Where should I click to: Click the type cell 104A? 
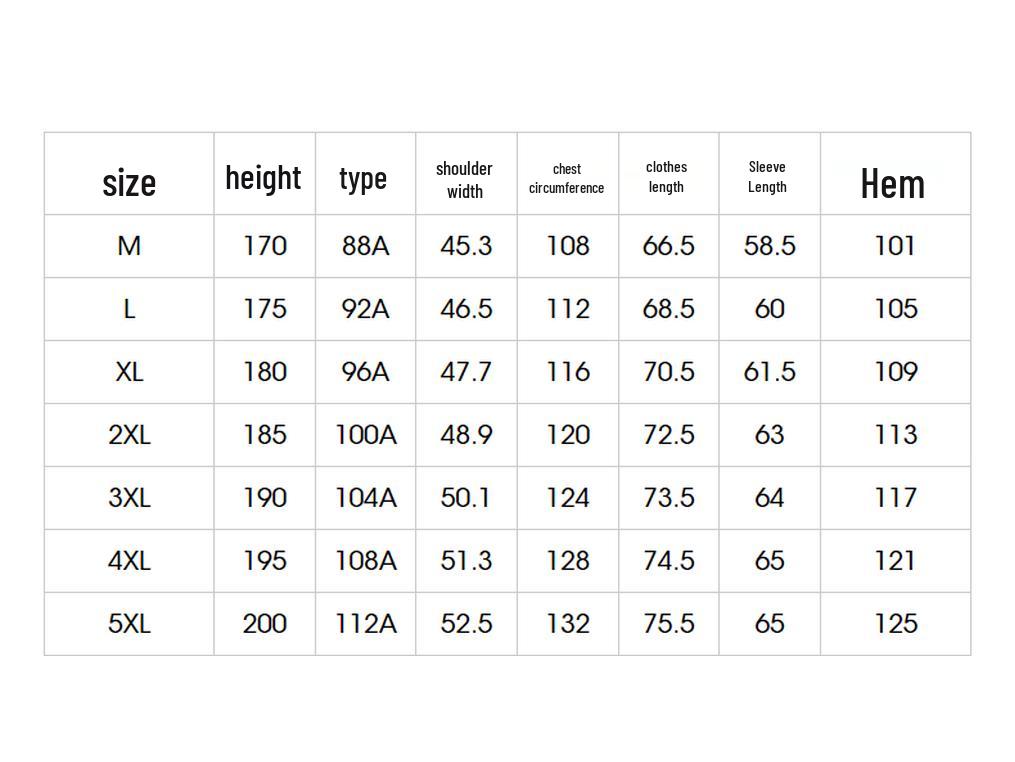365,498
